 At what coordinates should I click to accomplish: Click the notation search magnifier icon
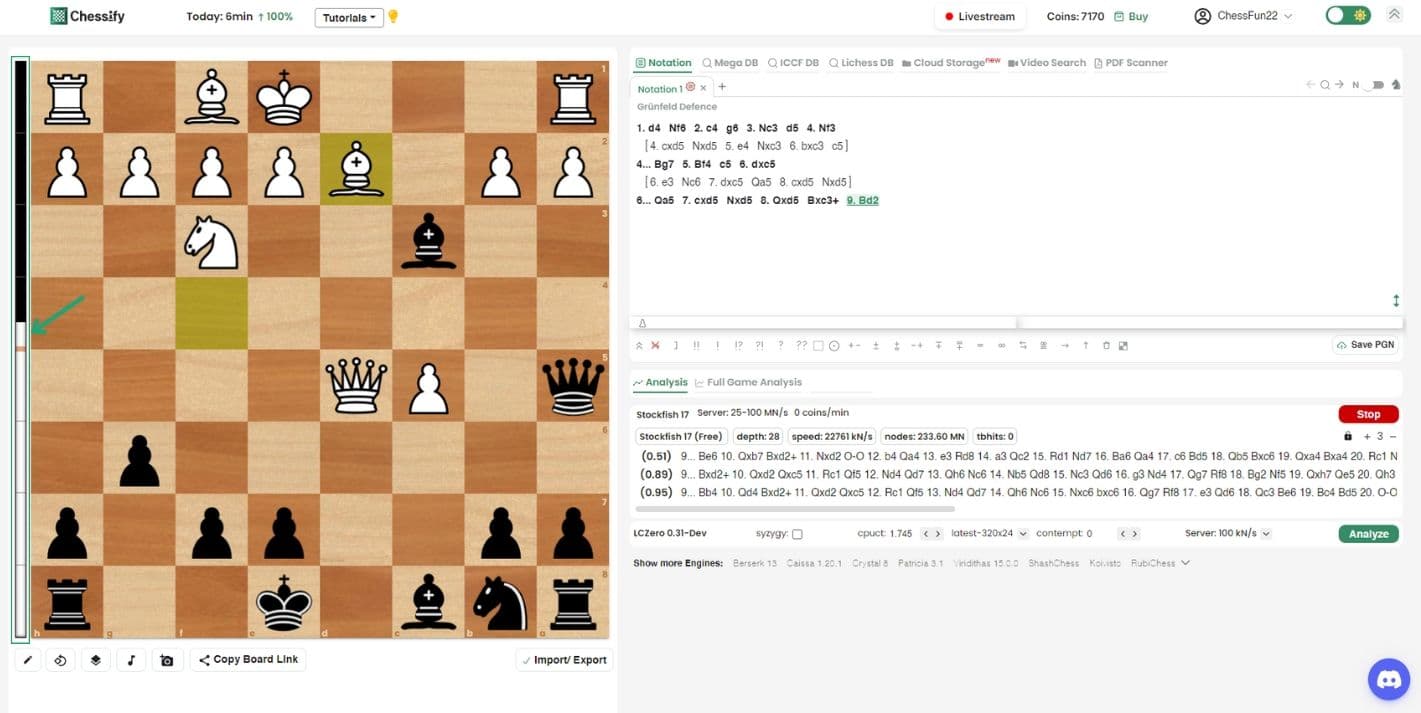point(1325,85)
